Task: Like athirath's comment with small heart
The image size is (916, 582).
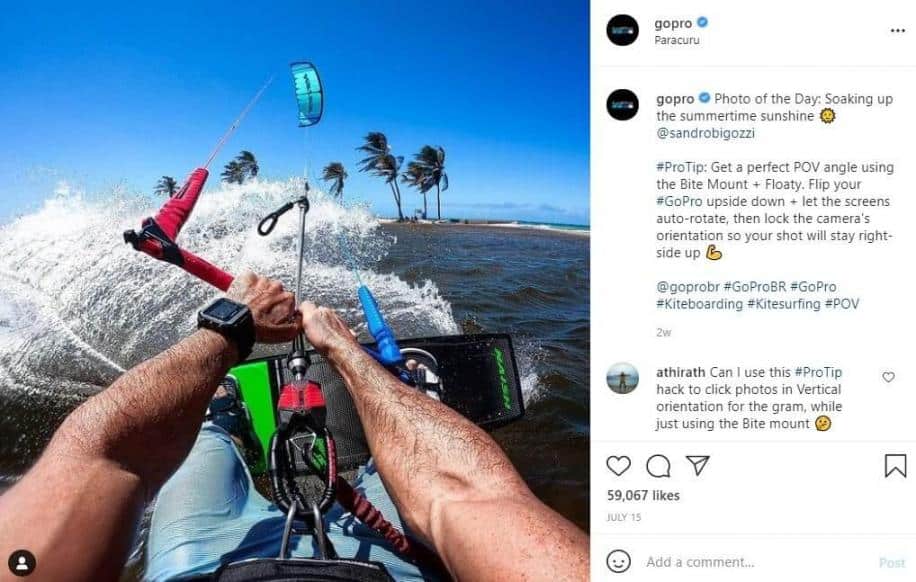Action: pyautogui.click(x=889, y=377)
